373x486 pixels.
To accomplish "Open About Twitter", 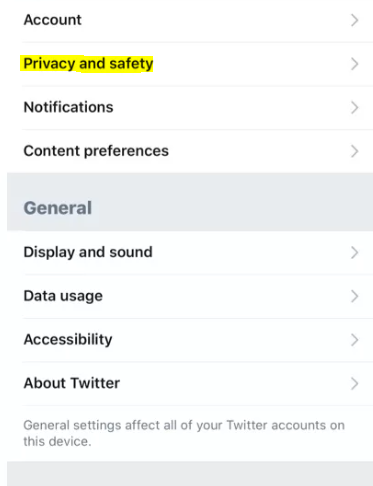I will point(190,383).
